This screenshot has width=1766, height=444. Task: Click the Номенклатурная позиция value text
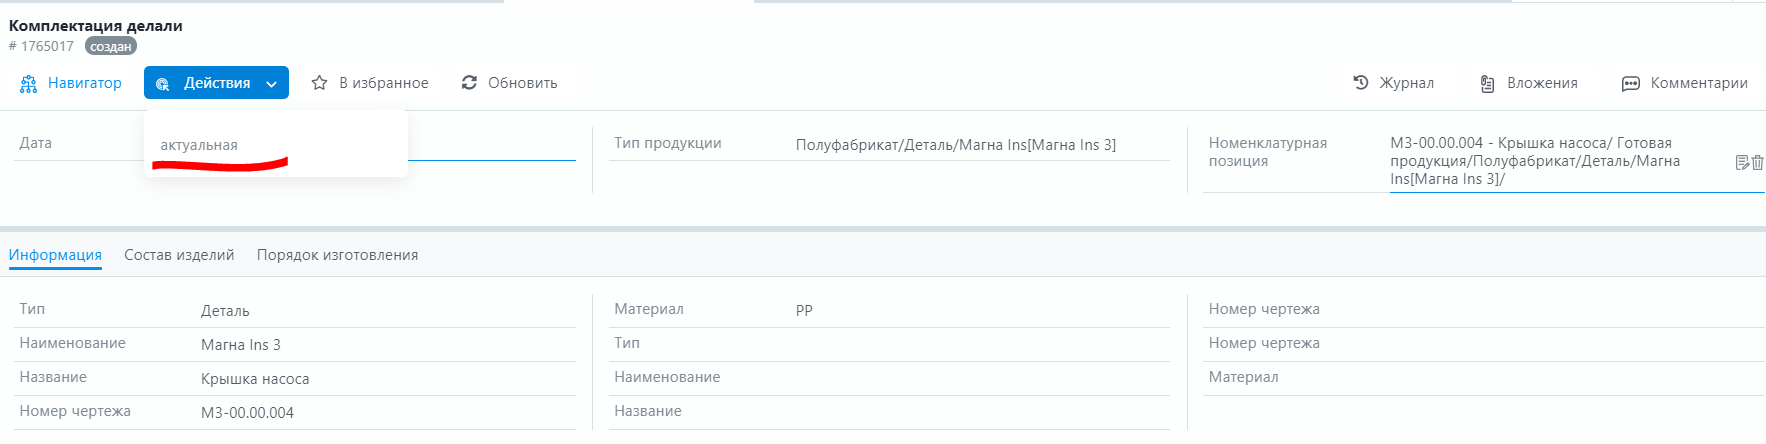1534,161
